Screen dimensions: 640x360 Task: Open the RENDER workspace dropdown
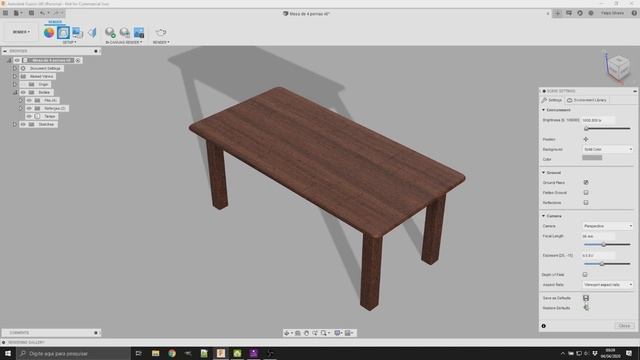(21, 32)
